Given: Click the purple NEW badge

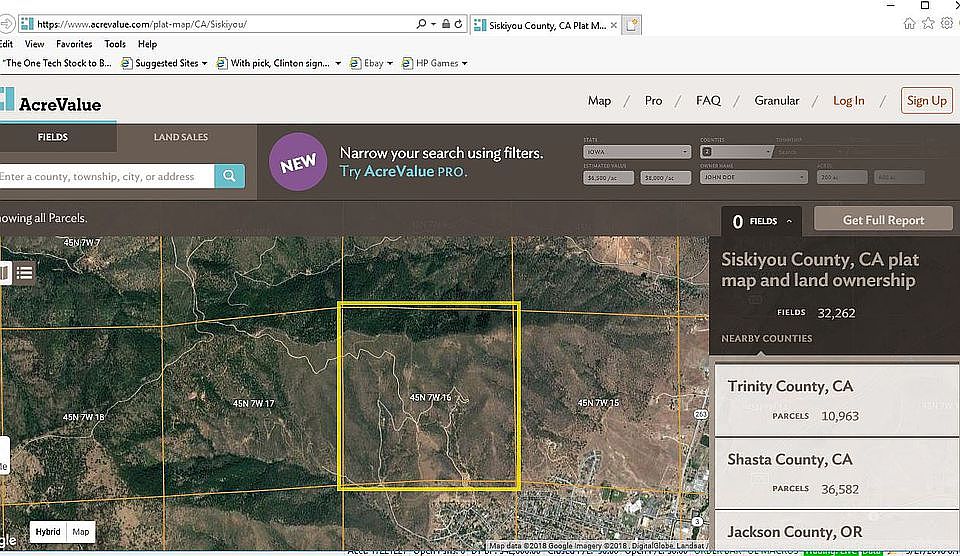Looking at the screenshot, I should (298, 162).
